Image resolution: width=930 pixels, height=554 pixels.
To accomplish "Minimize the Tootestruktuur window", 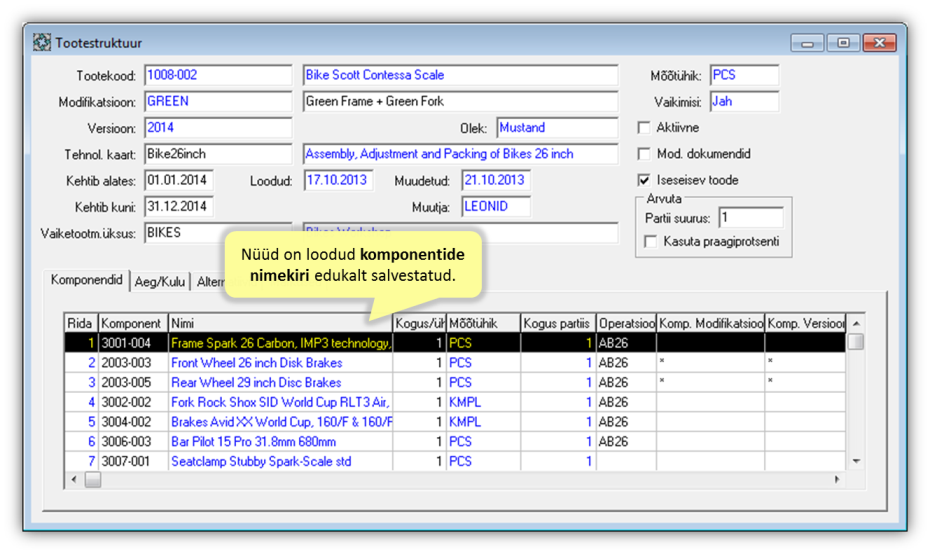I will click(x=806, y=43).
